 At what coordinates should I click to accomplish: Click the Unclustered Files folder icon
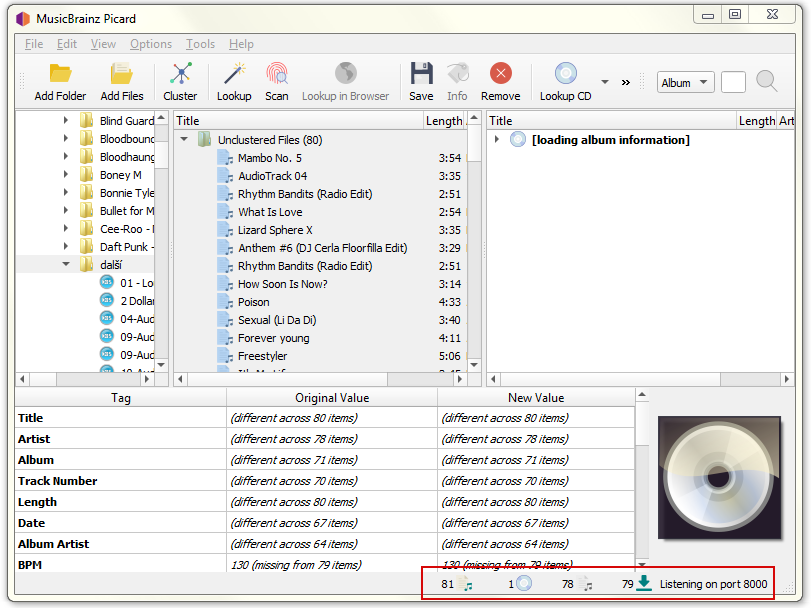click(x=205, y=139)
